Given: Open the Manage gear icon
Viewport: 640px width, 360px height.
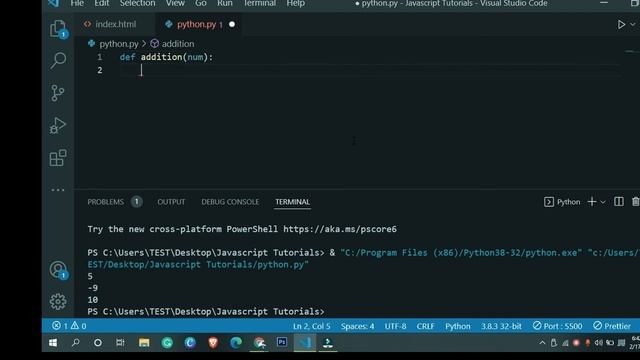Looking at the screenshot, I should 58,302.
